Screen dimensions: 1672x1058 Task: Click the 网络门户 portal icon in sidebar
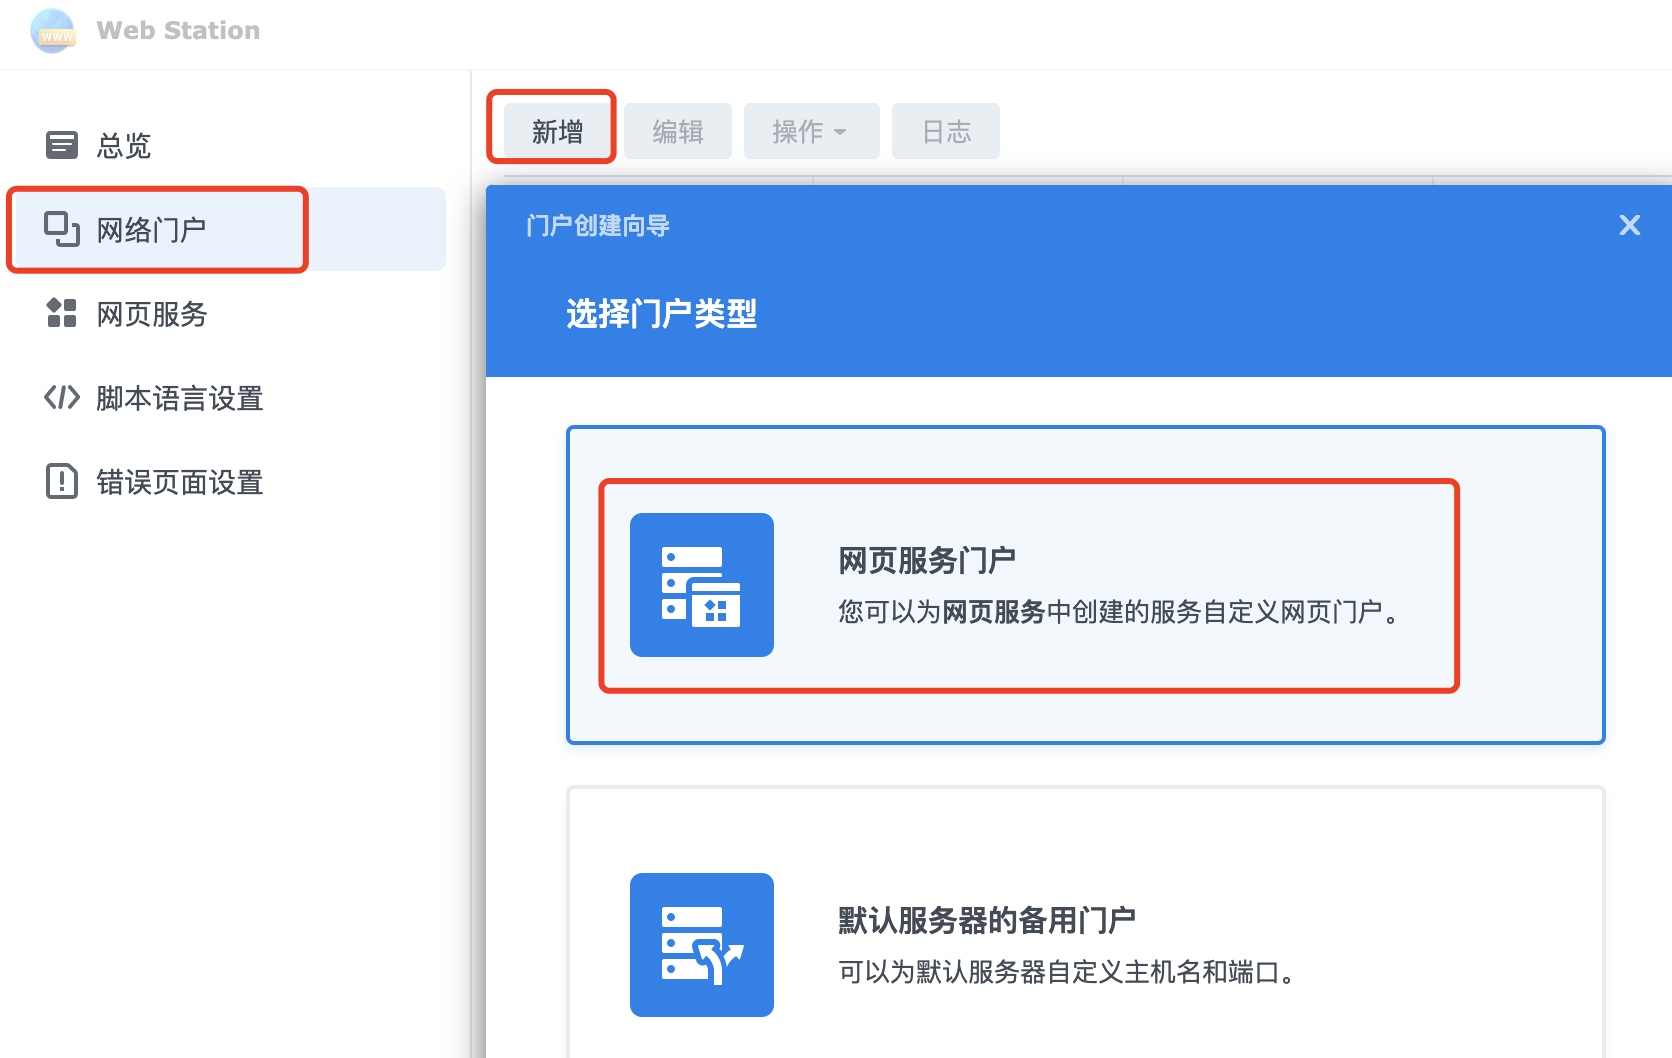pos(61,229)
